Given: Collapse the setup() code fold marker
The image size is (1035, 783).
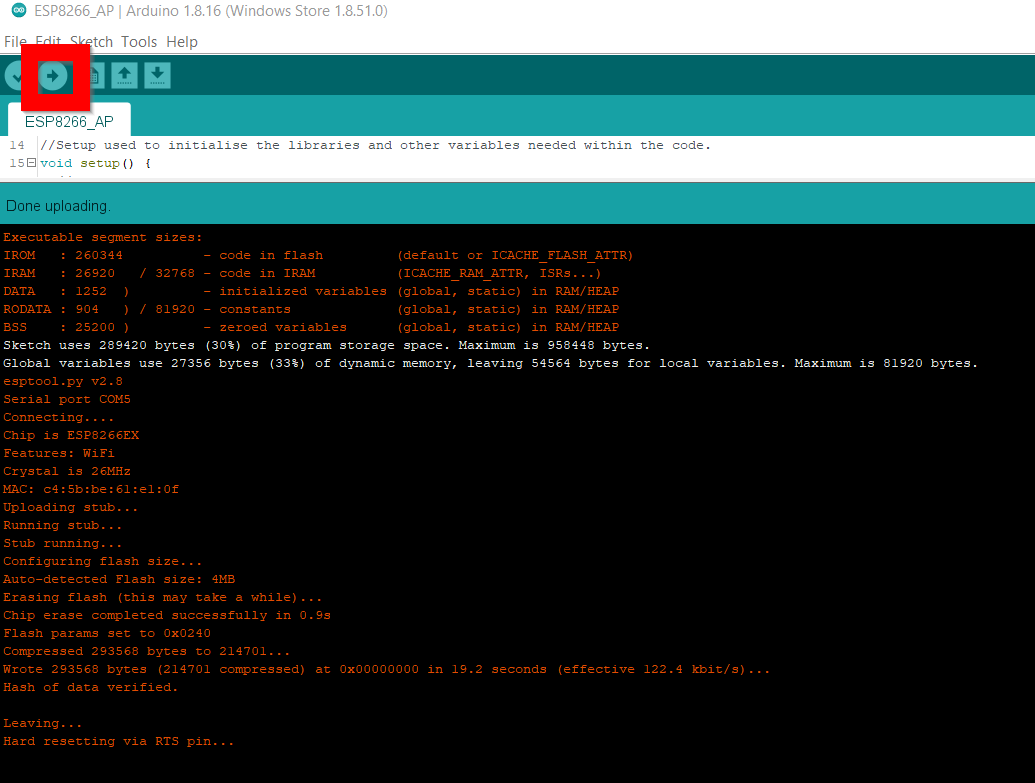Looking at the screenshot, I should (31, 162).
